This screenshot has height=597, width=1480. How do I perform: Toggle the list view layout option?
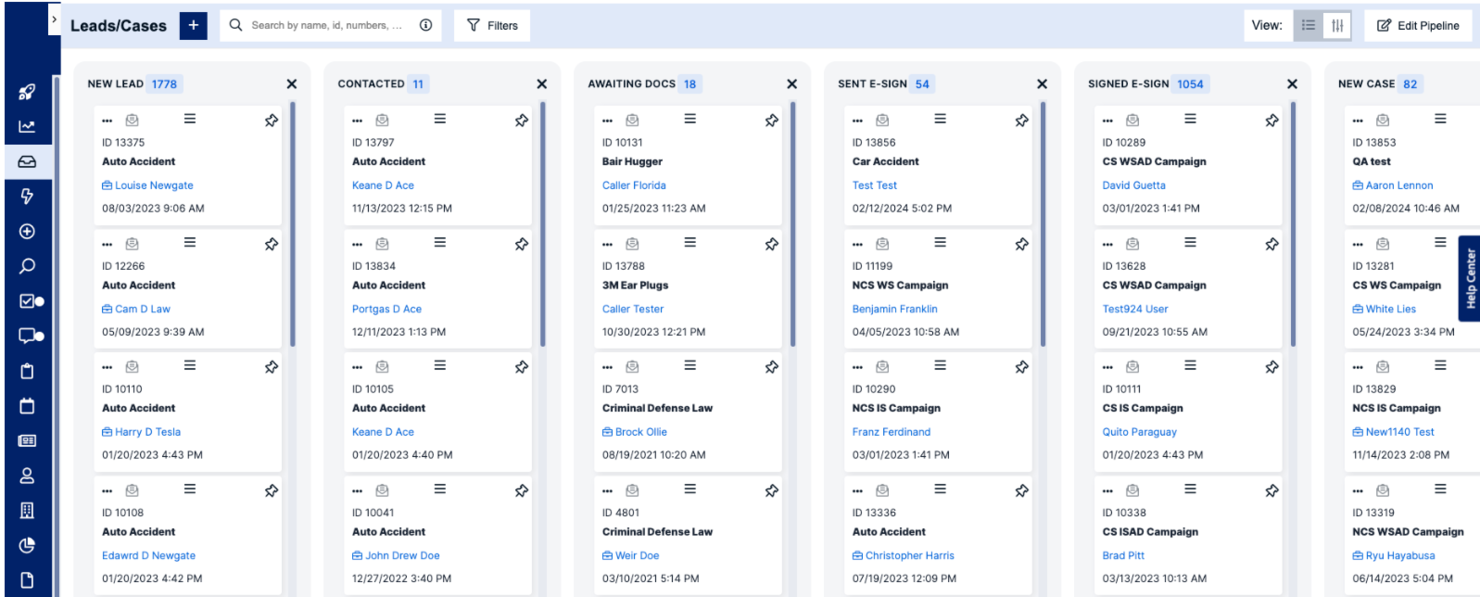(1307, 24)
